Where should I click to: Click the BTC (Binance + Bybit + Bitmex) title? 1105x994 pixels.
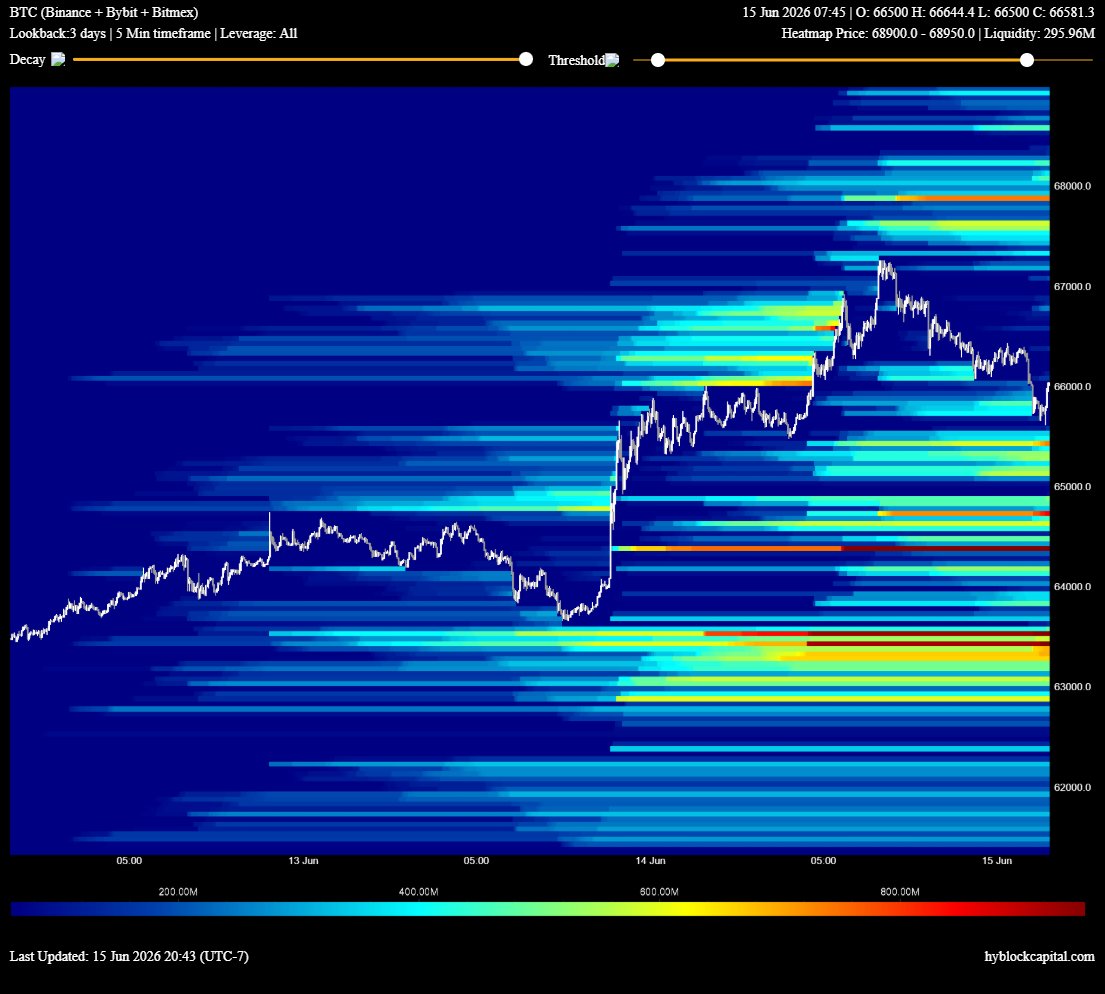104,12
